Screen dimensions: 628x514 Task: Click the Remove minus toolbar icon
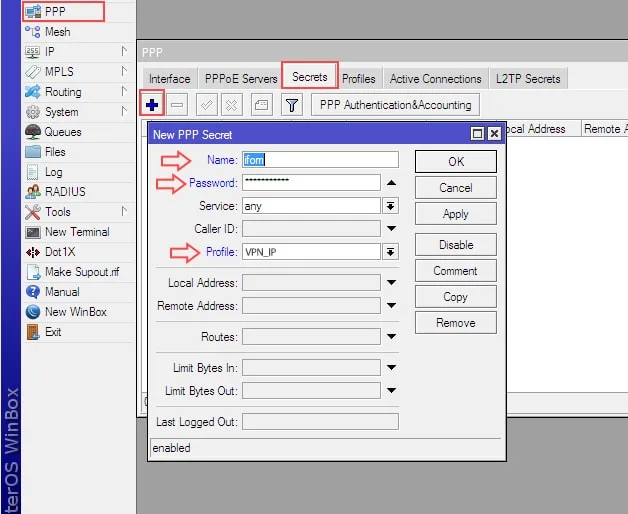tap(177, 104)
